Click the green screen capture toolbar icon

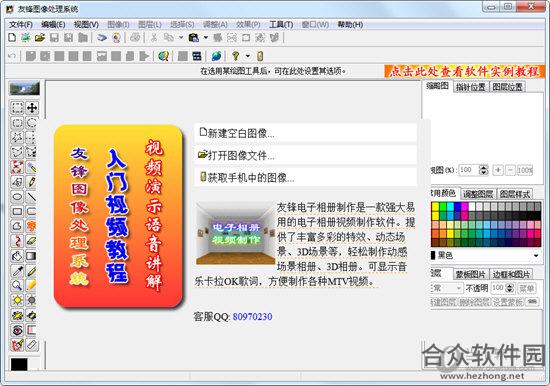coord(25,38)
